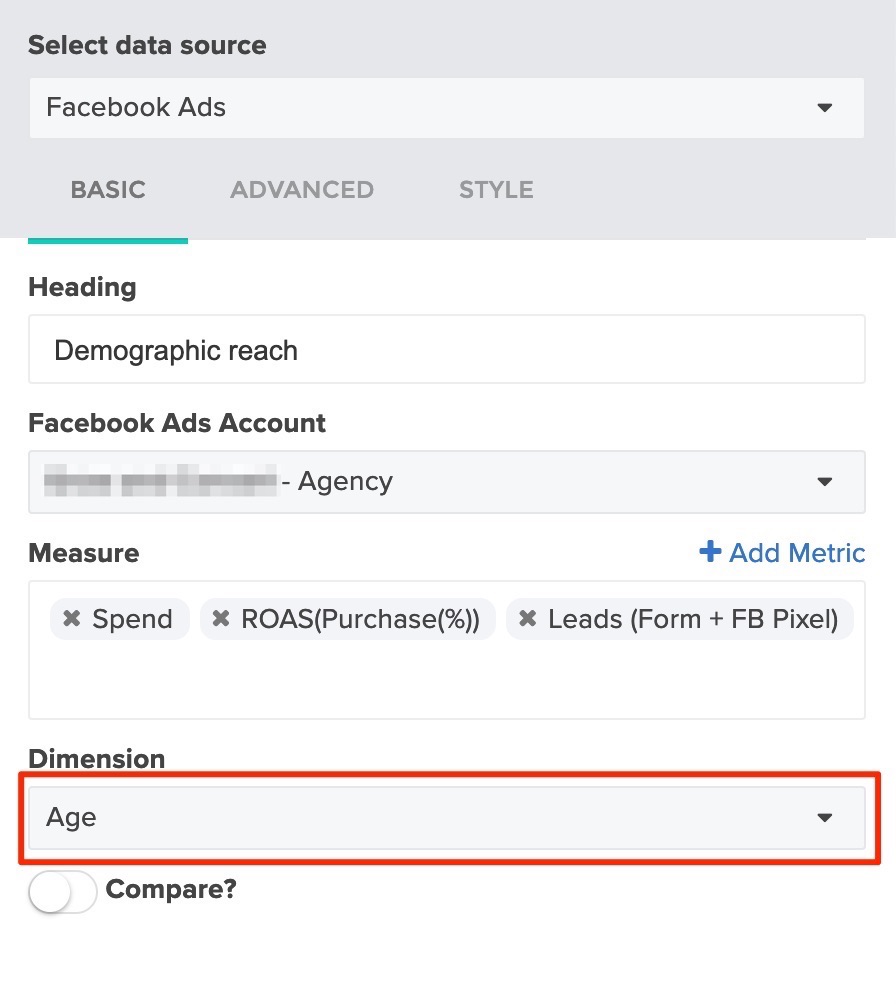Remove the Leads (Form + FB Pixel) tag

pyautogui.click(x=528, y=619)
